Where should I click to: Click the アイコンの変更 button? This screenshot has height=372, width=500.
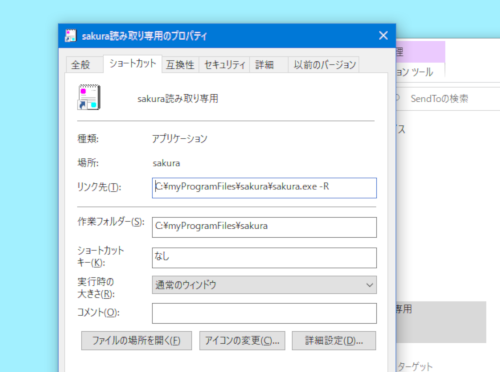(x=242, y=340)
